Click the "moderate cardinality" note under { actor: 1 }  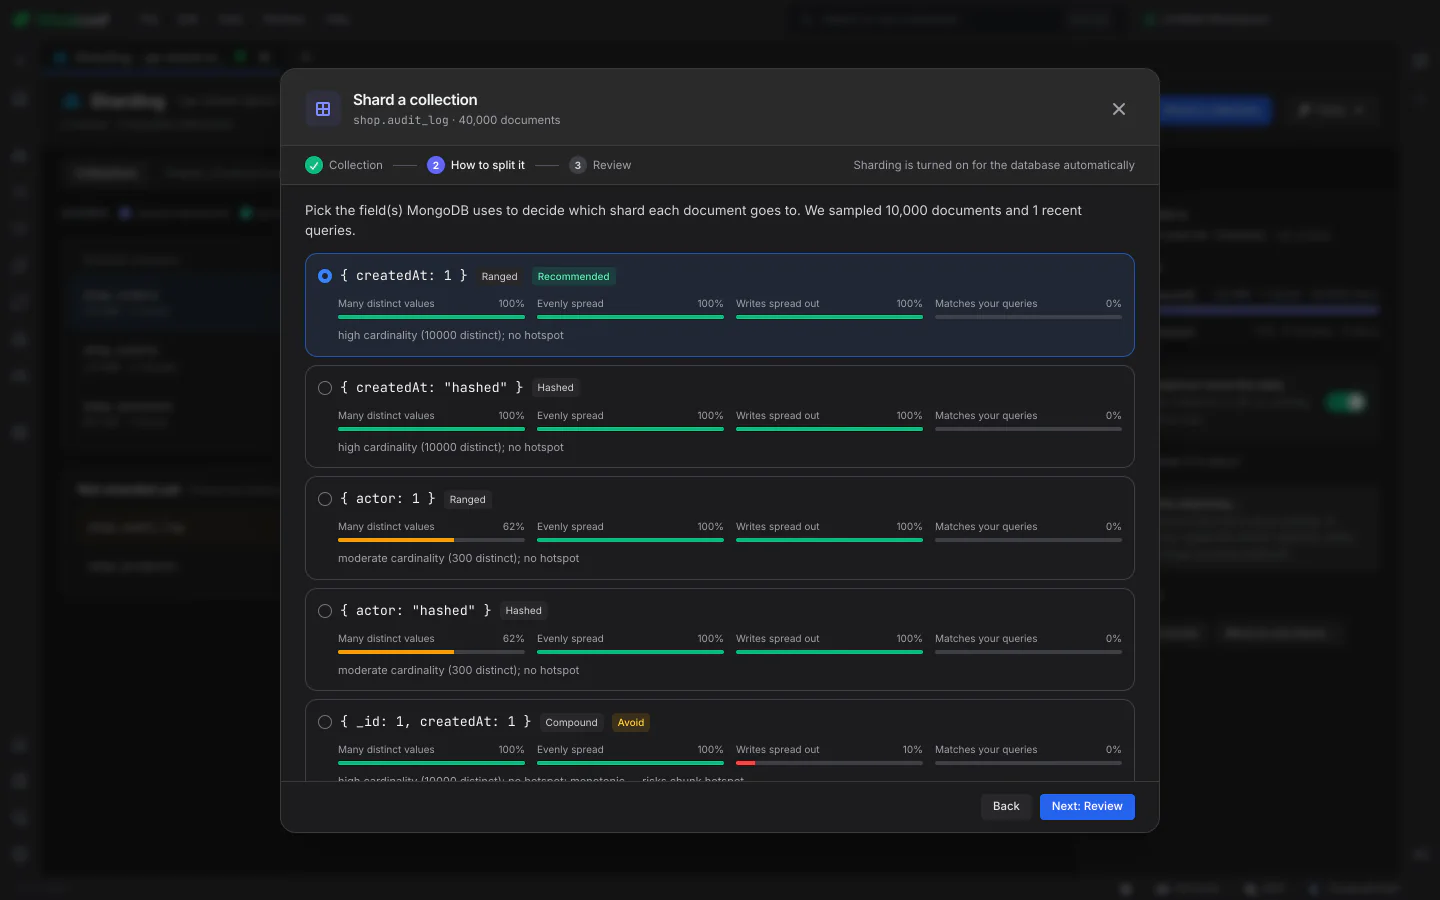click(459, 558)
